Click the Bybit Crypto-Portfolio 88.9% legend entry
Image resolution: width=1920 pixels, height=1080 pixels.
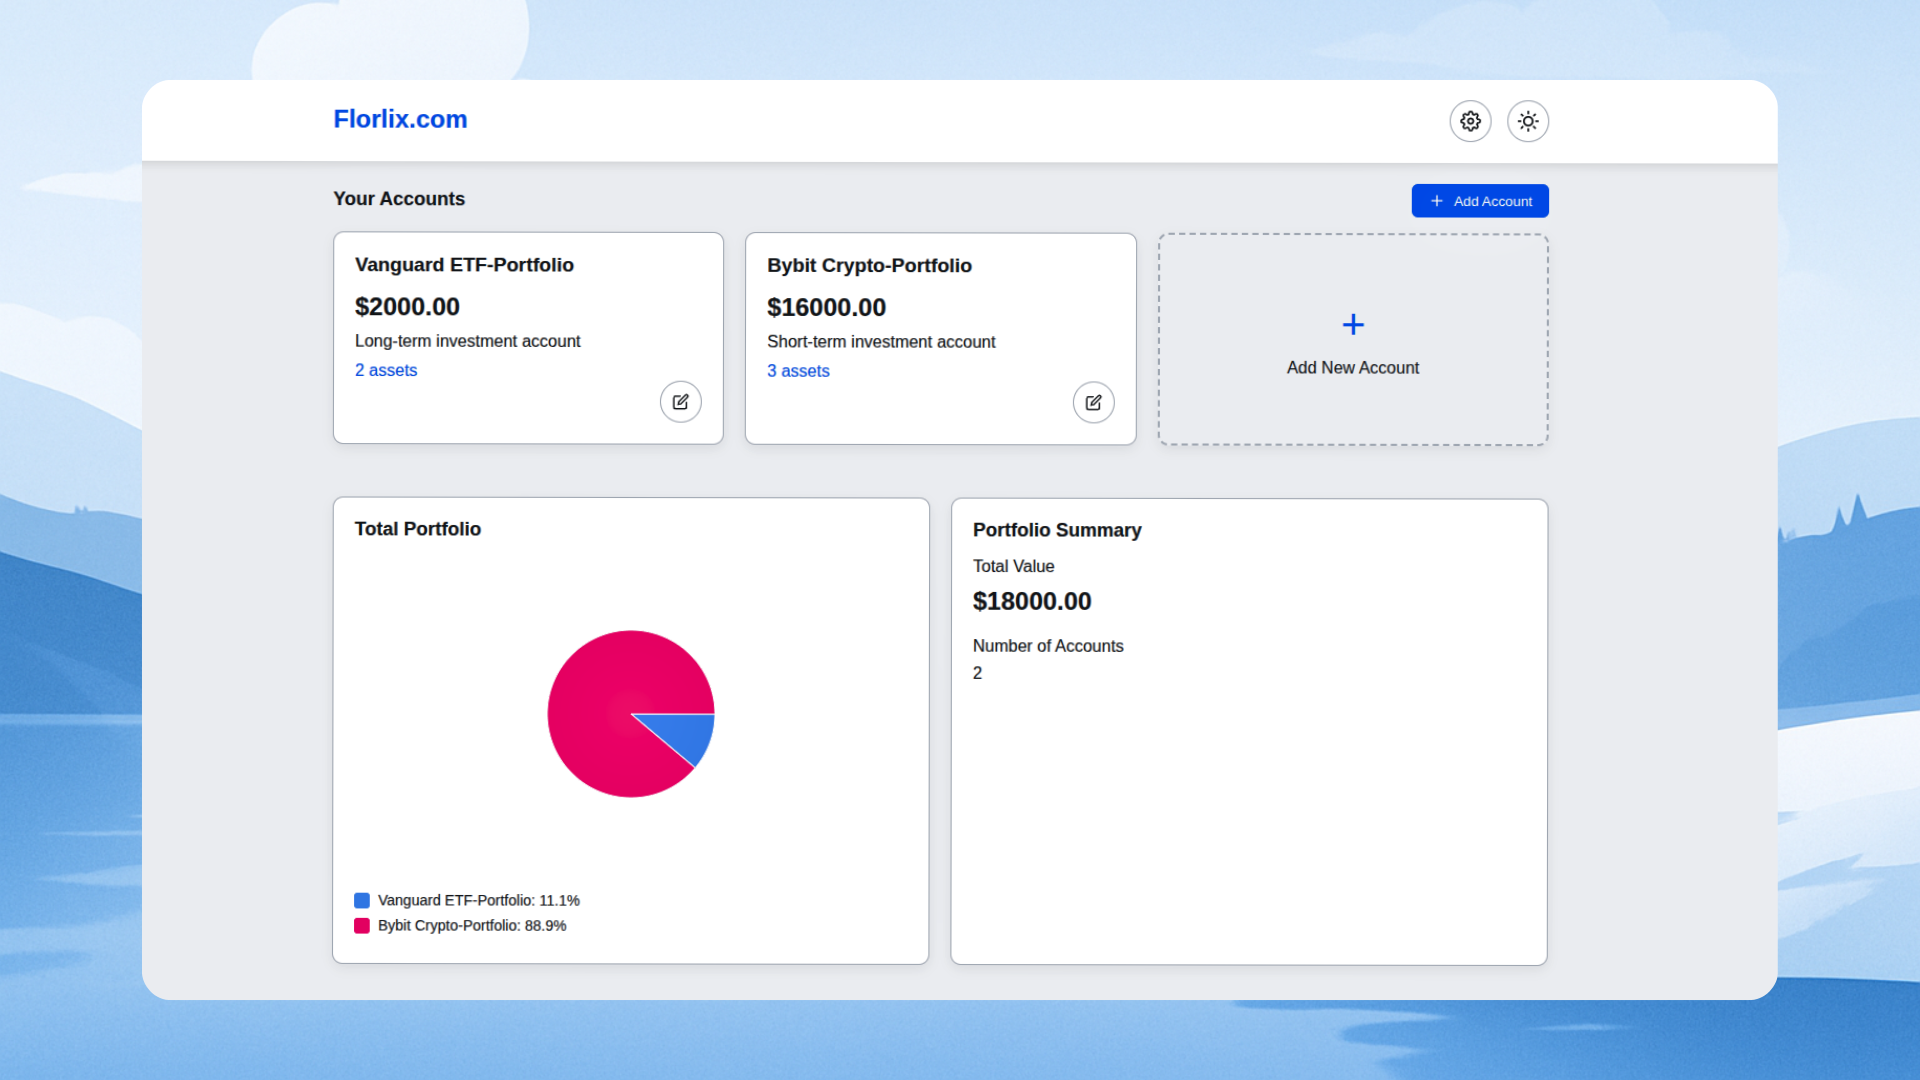pyautogui.click(x=472, y=926)
